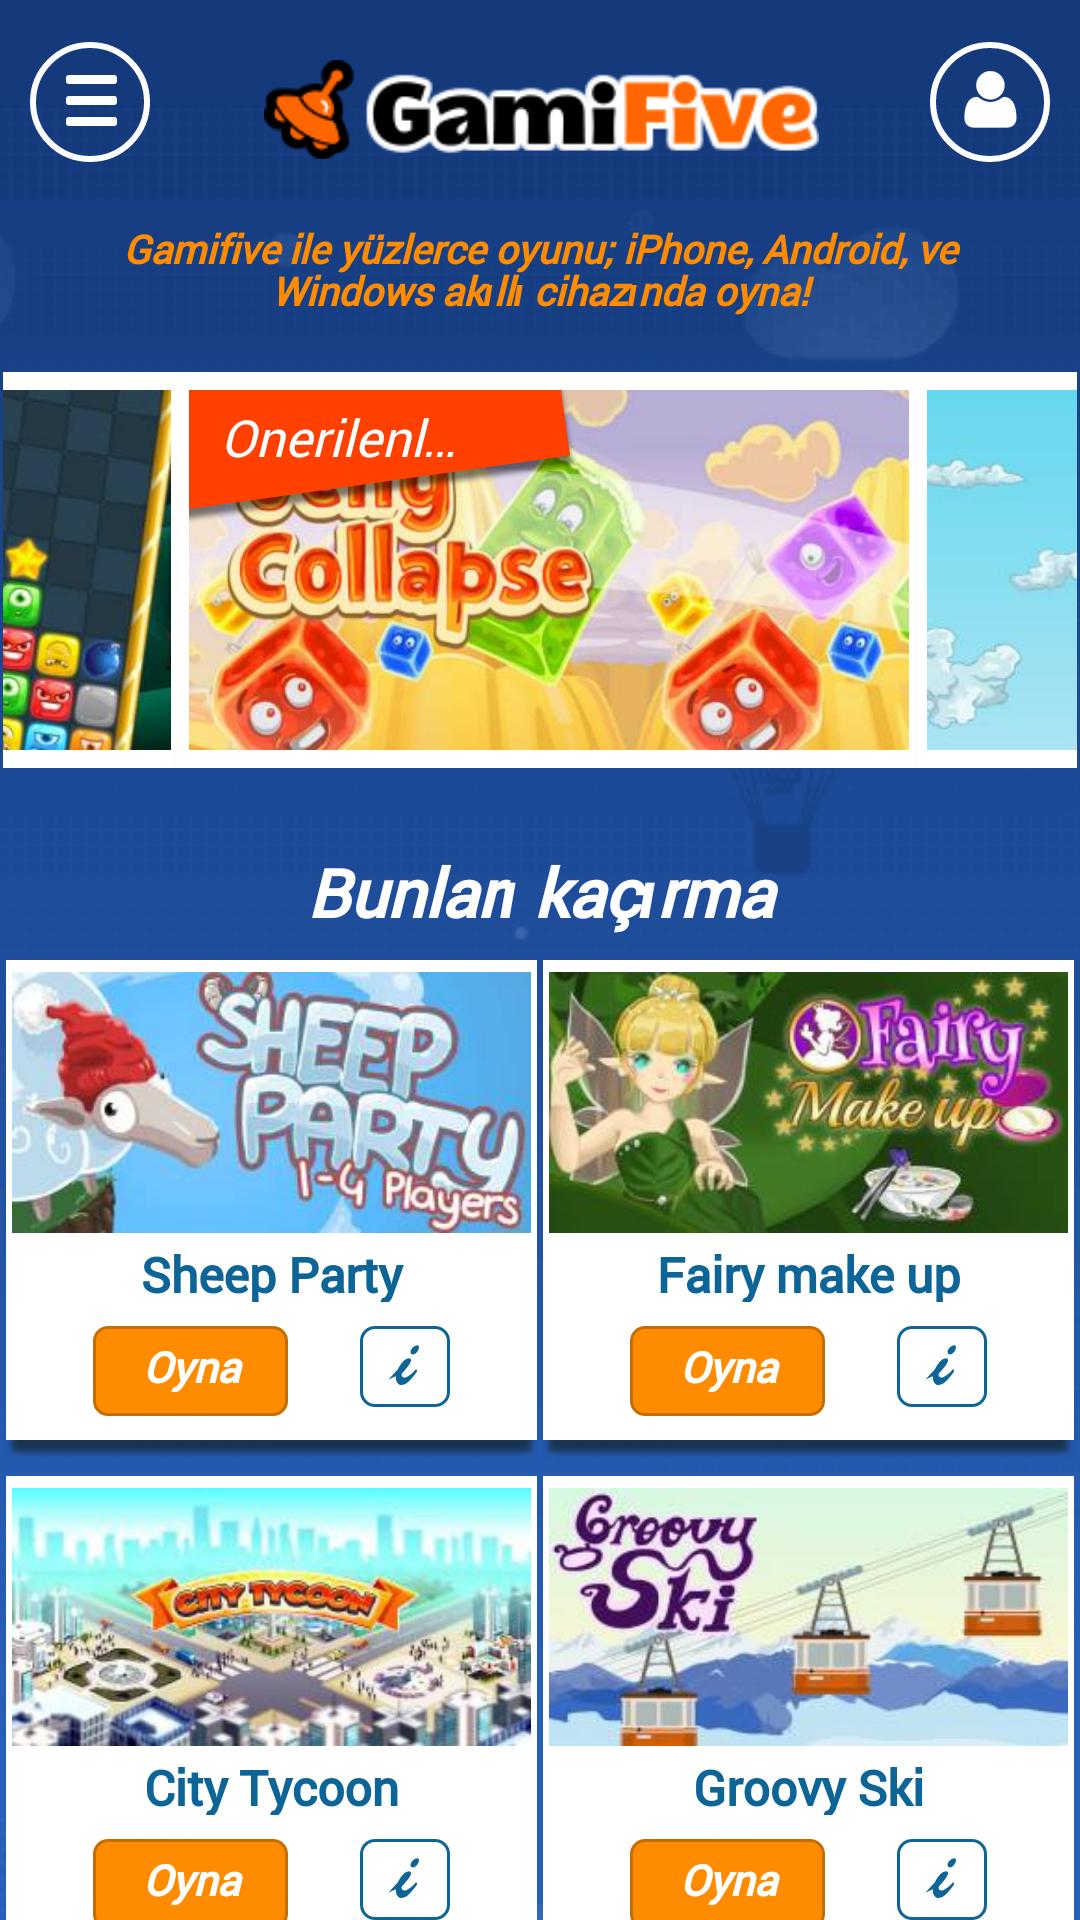The height and width of the screenshot is (1920, 1080).
Task: Open the Jelly Collapse featured banner
Action: pyautogui.click(x=549, y=570)
